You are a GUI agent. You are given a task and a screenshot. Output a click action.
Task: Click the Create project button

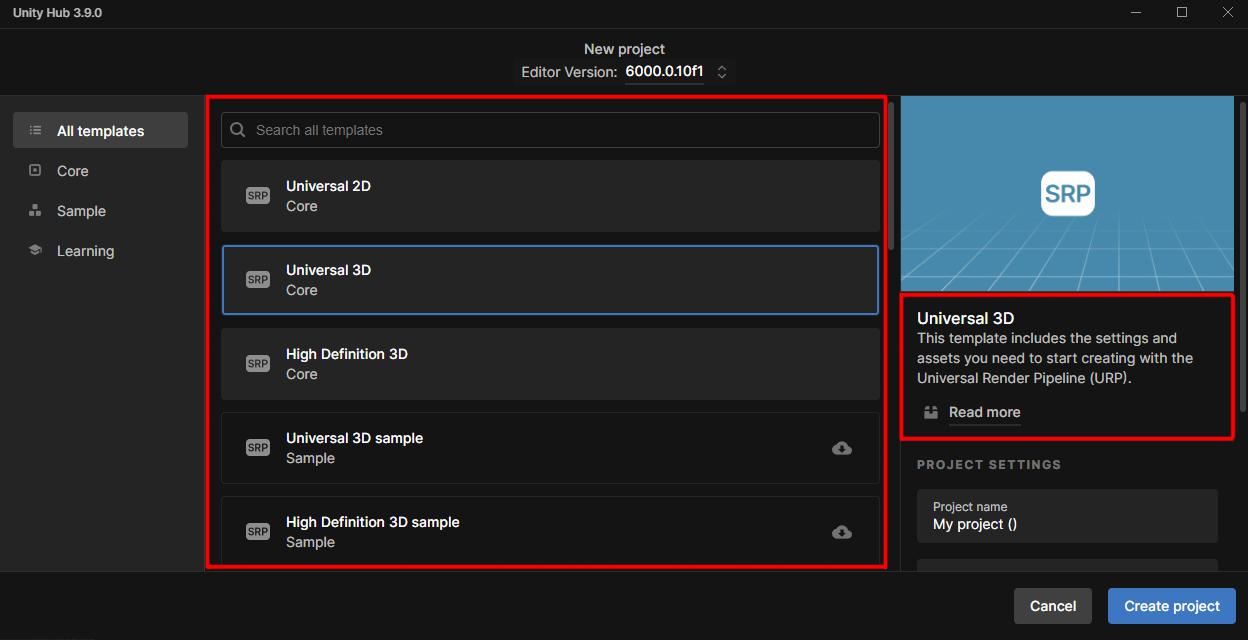point(1172,606)
